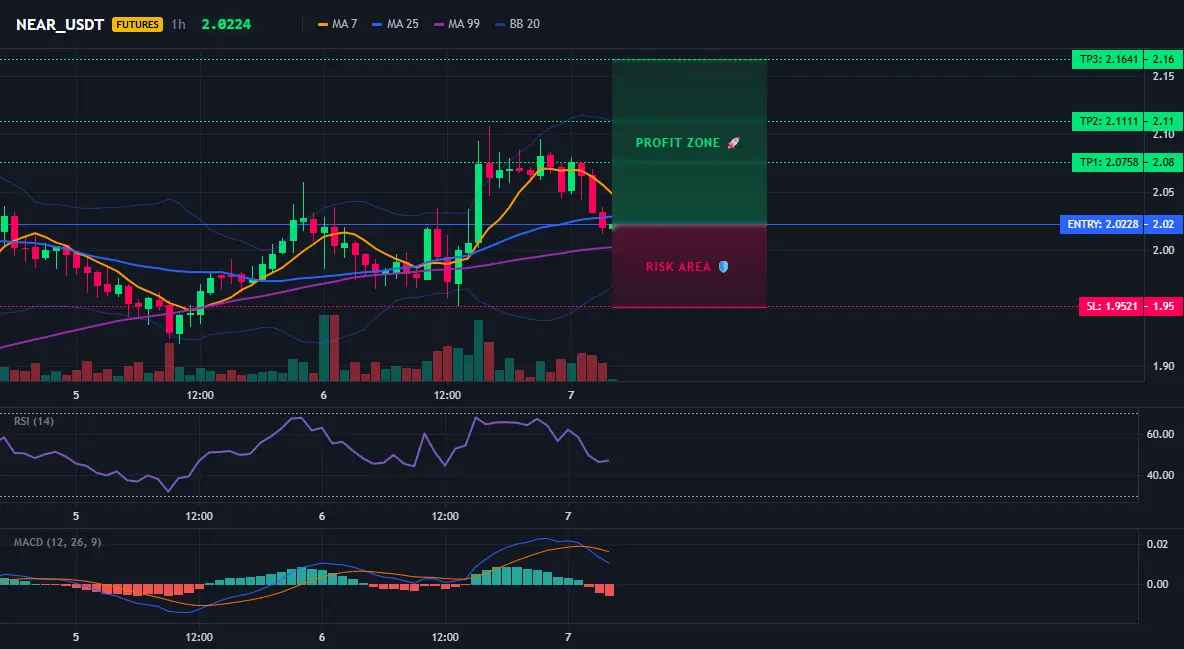The image size is (1184, 649).
Task: Click date label 5 on main chart axis
Action: pyautogui.click(x=76, y=395)
